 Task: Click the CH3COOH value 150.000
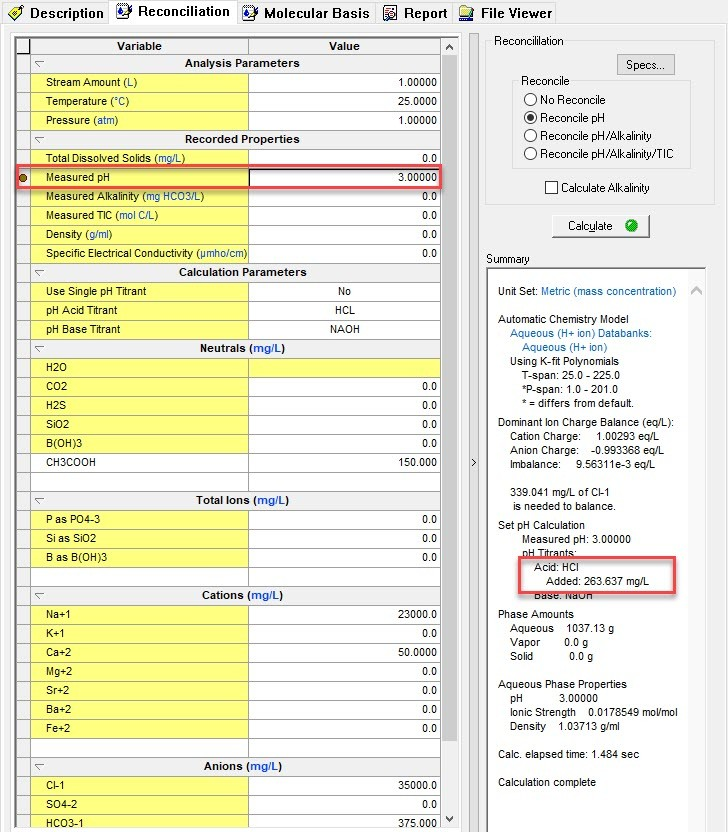click(344, 462)
